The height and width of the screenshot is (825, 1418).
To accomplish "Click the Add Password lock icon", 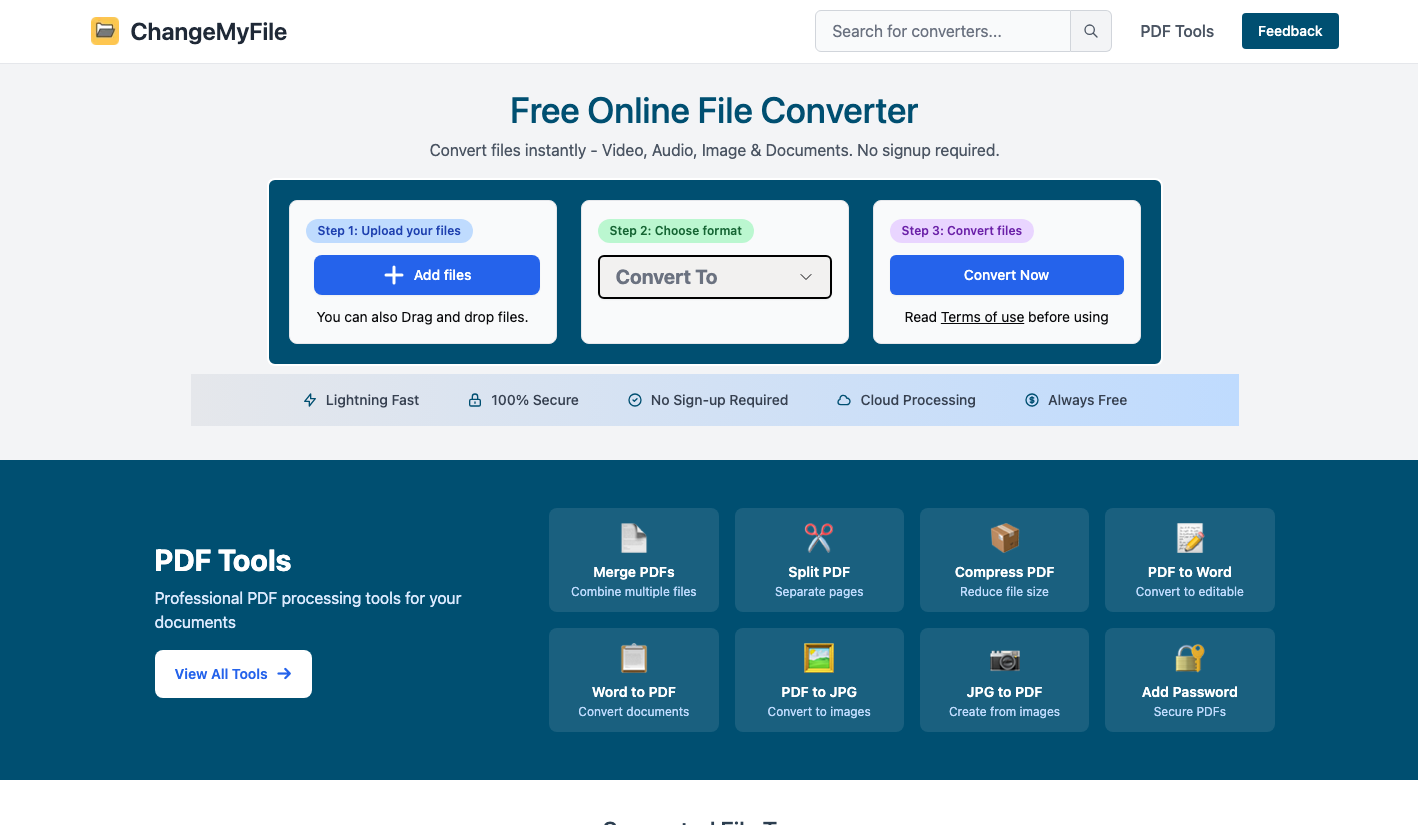I will 1189,657.
